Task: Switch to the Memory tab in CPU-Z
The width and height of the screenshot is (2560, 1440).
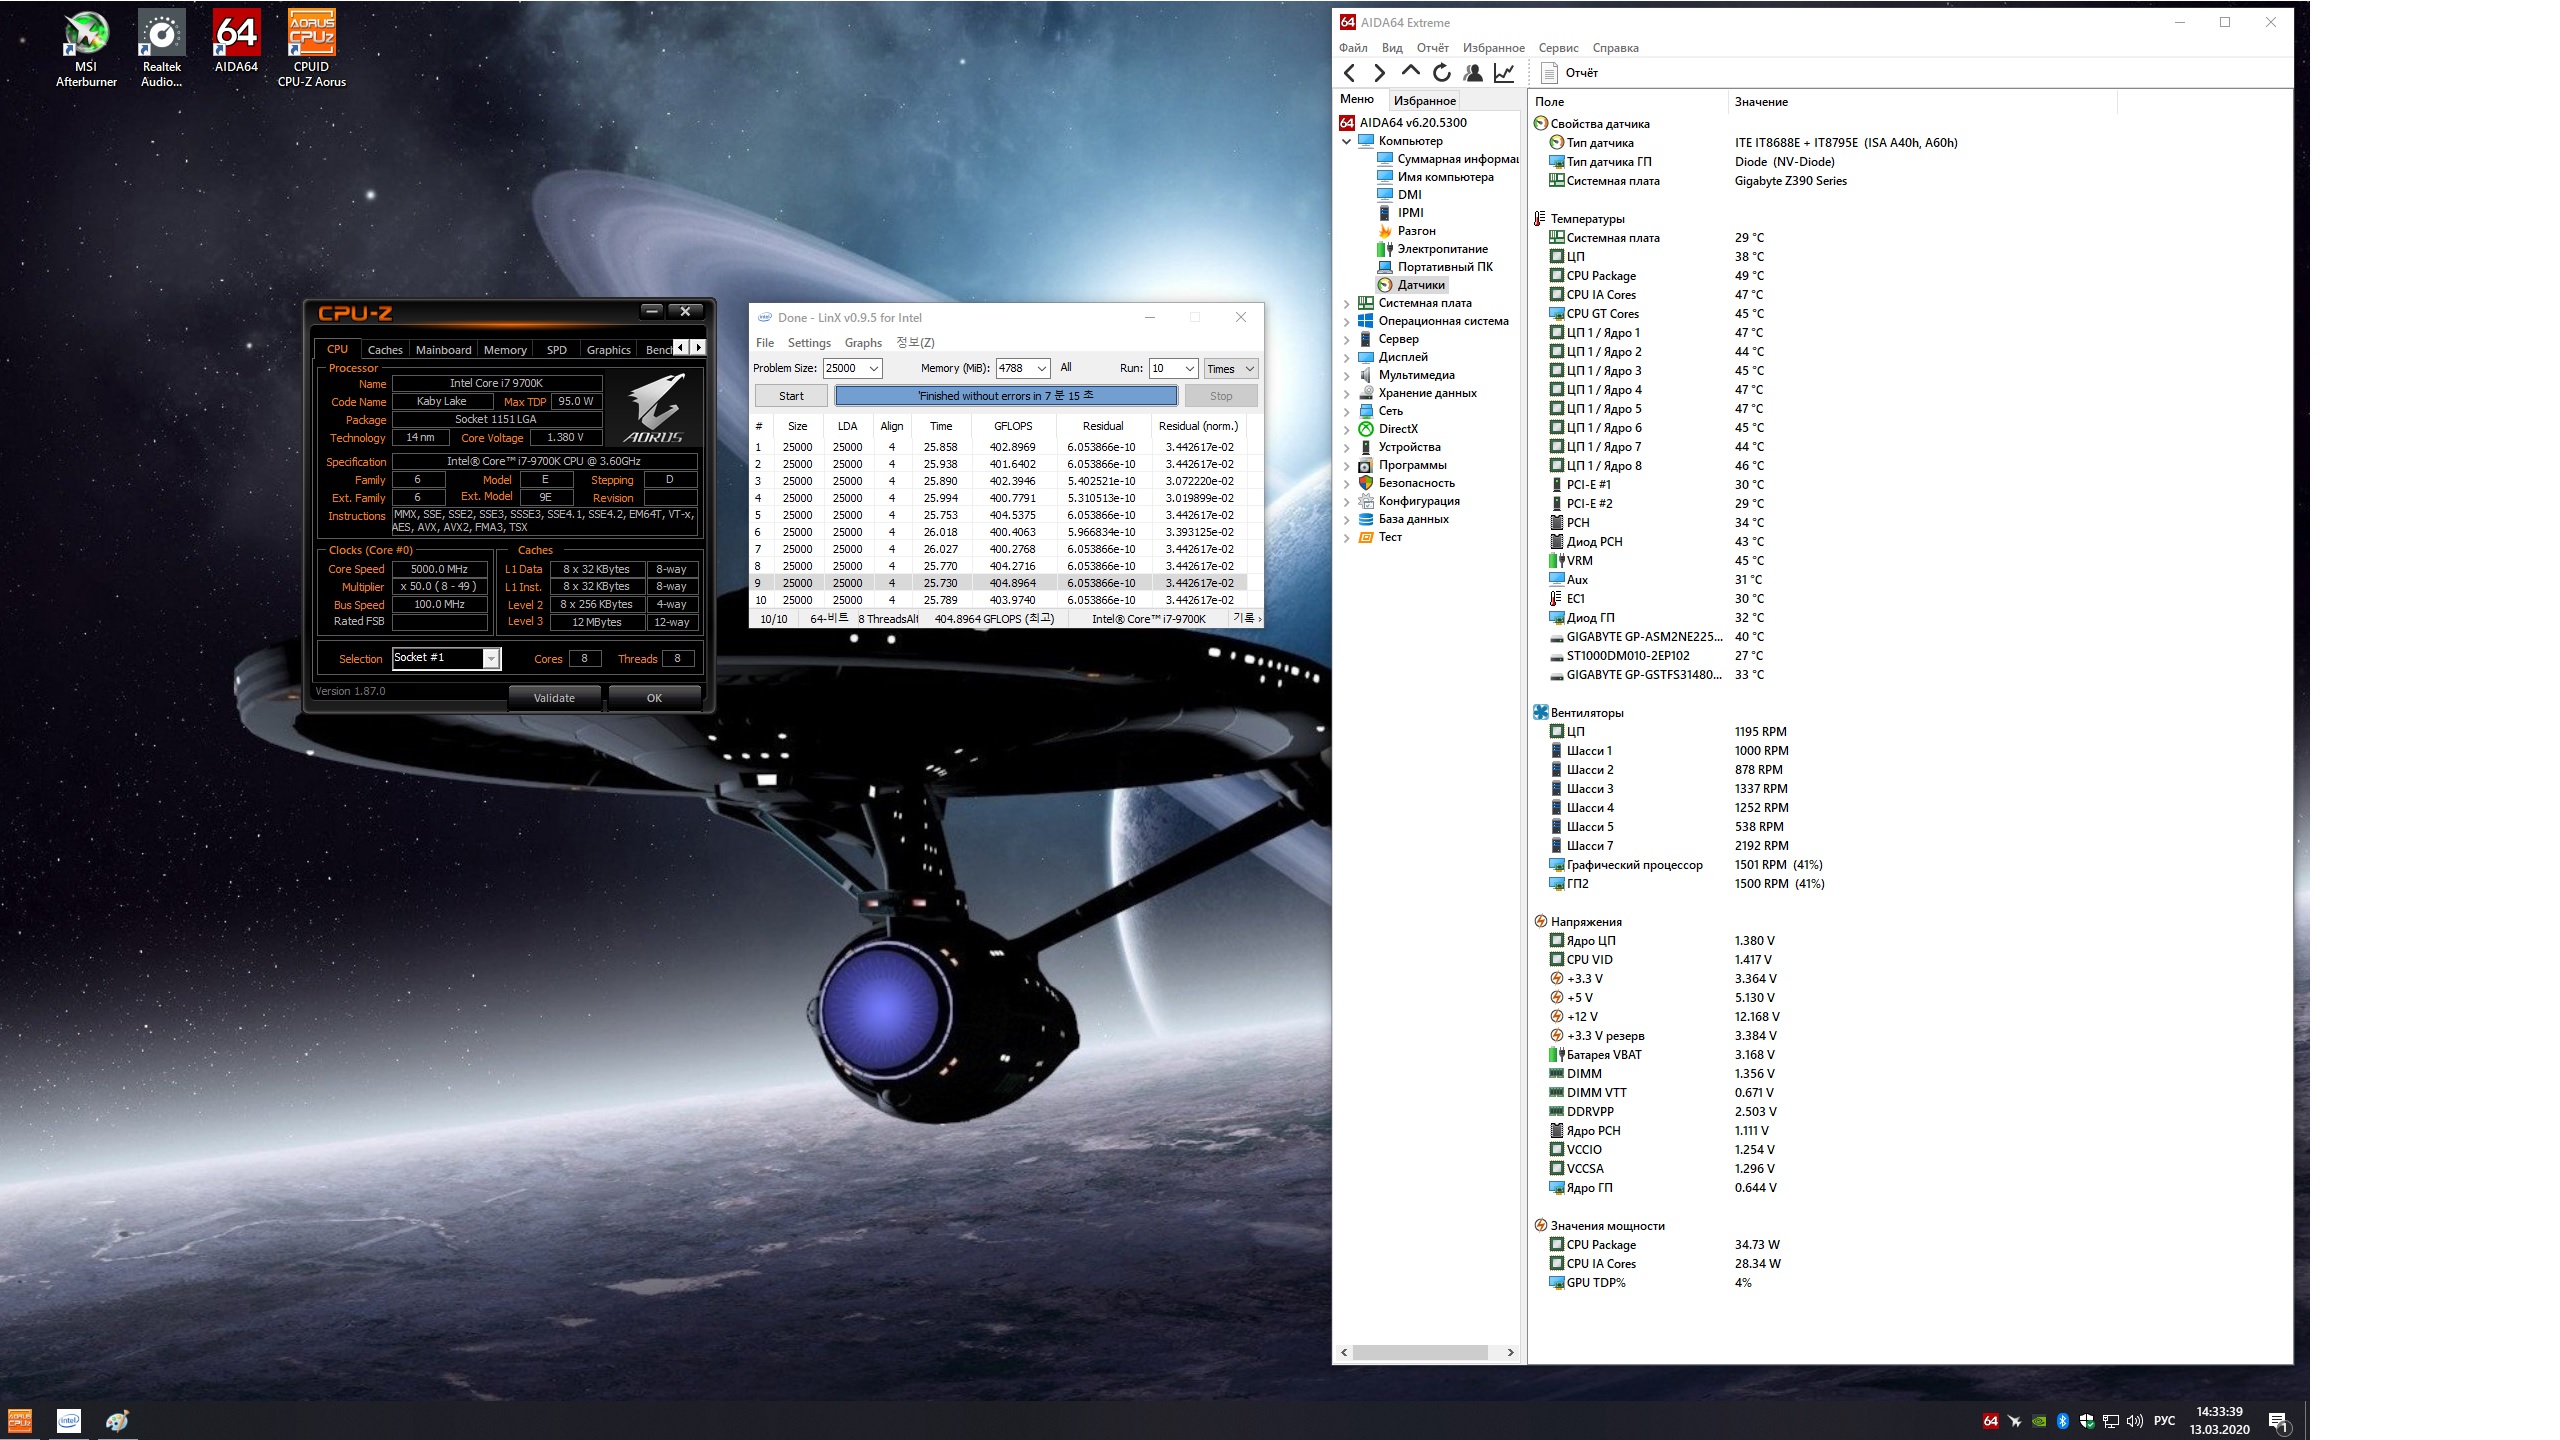Action: click(505, 349)
